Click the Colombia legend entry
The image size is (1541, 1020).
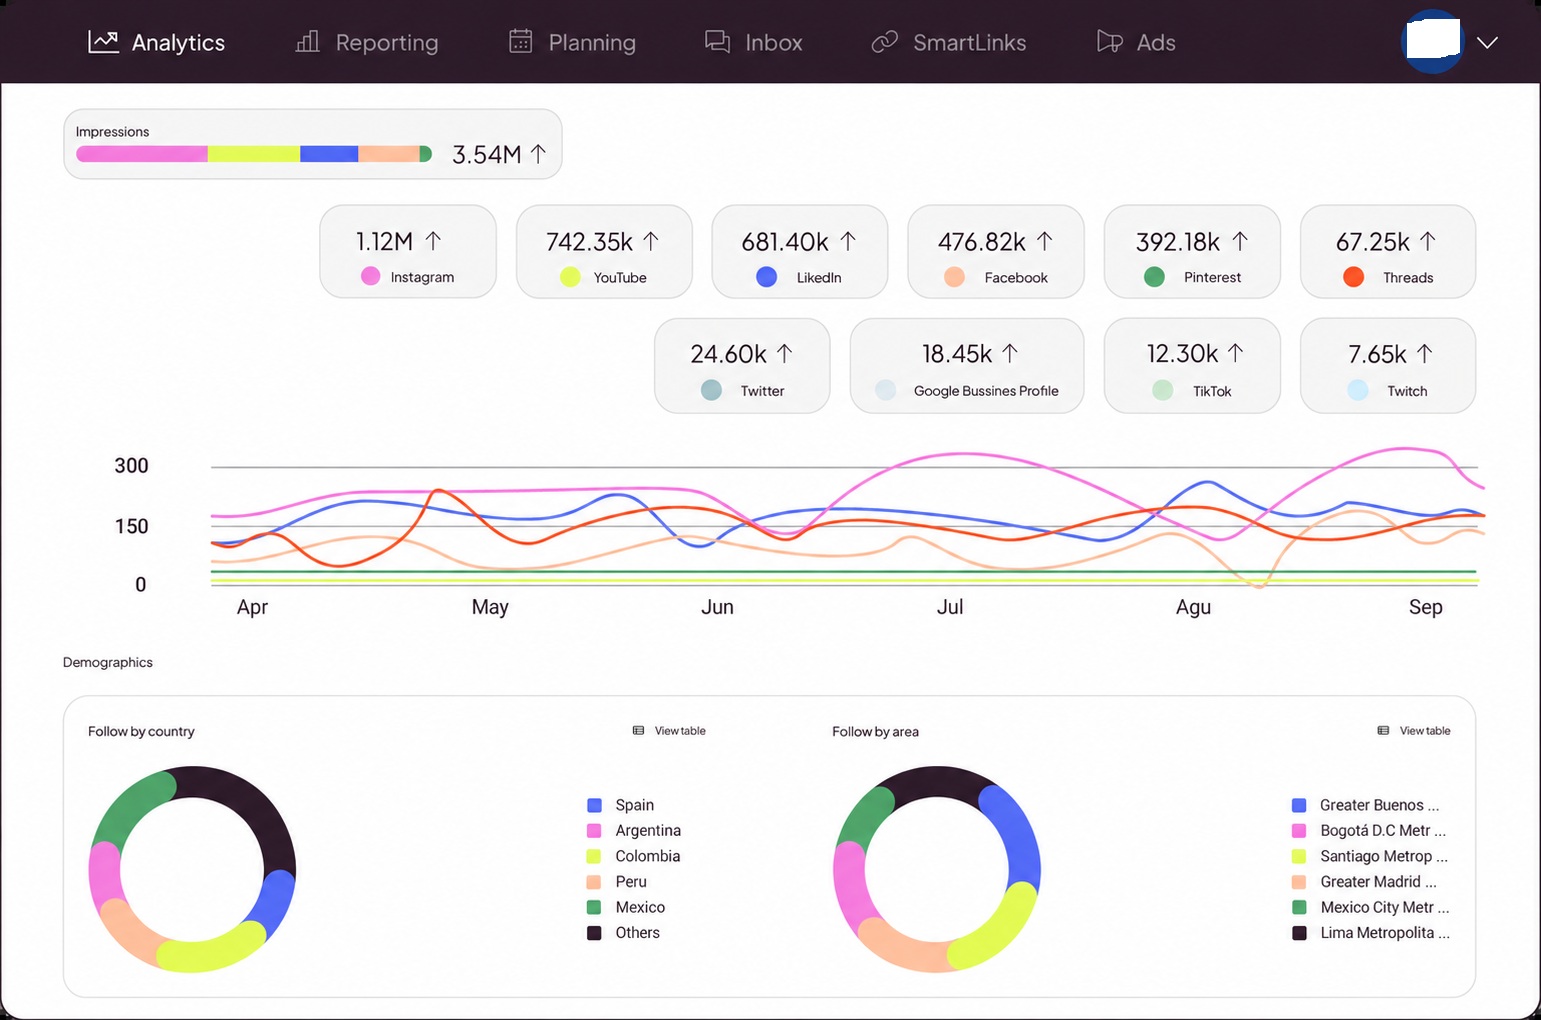634,856
